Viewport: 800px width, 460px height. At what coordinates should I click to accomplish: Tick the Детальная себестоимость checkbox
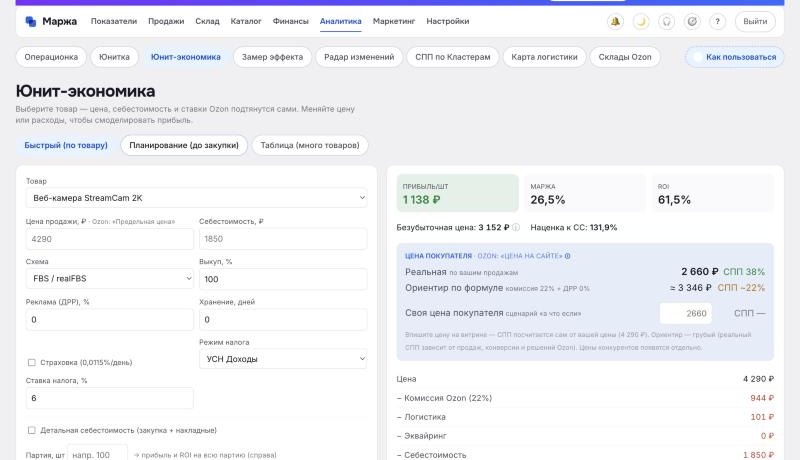pyautogui.click(x=32, y=430)
